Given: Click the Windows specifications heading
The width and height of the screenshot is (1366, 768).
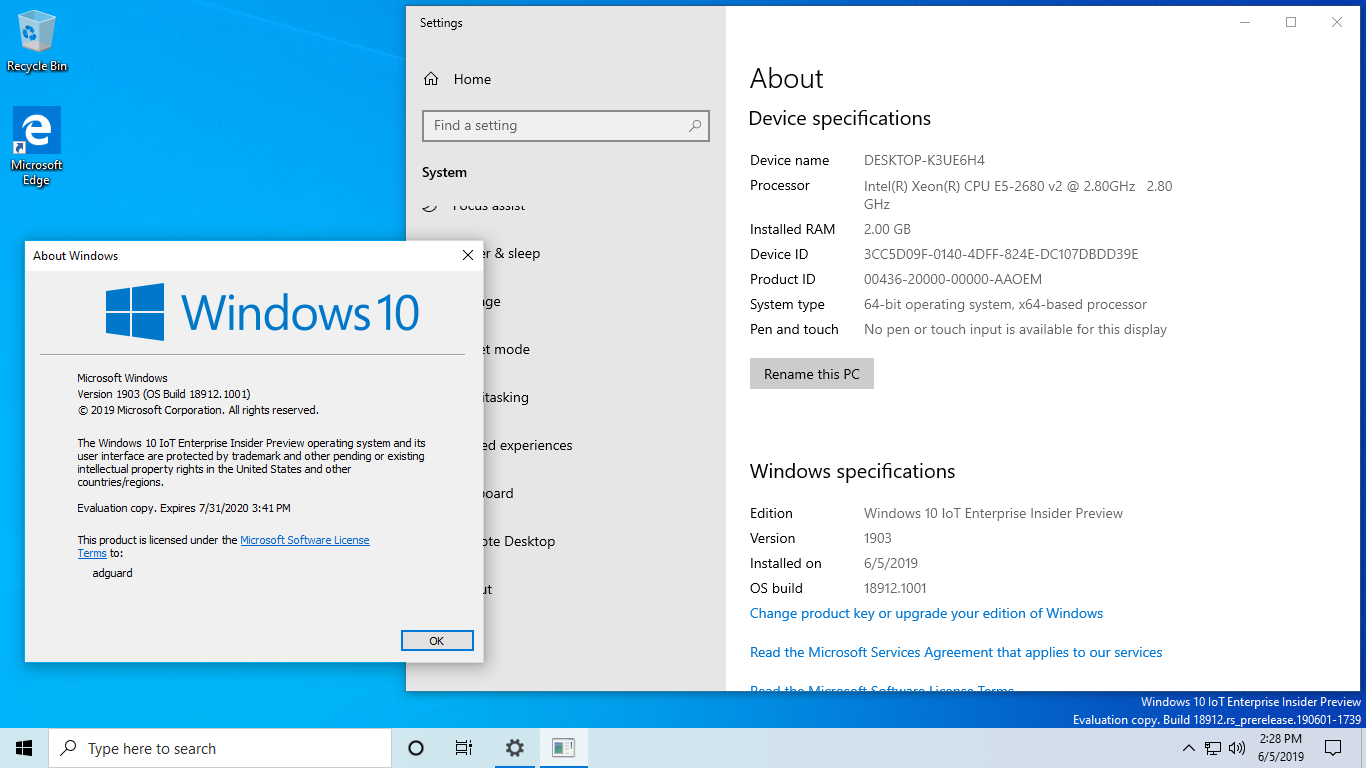Looking at the screenshot, I should pos(853,471).
